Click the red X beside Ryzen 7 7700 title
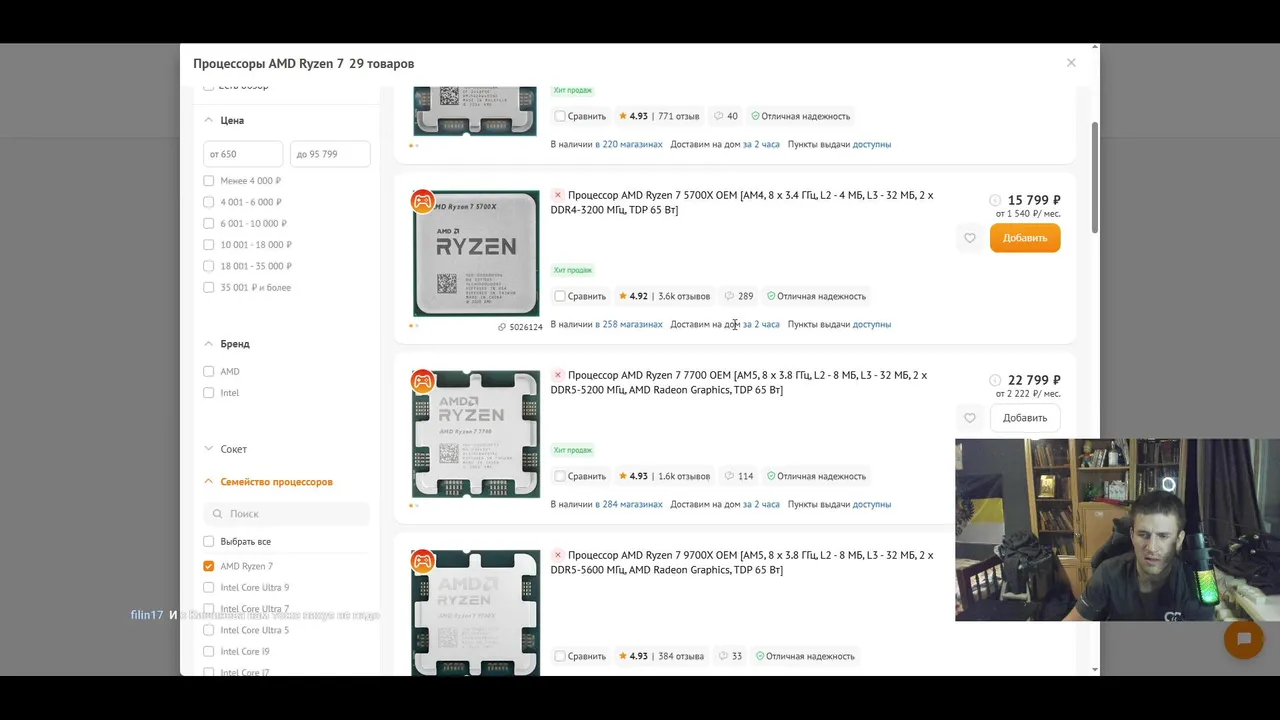The height and width of the screenshot is (720, 1280). [x=558, y=375]
